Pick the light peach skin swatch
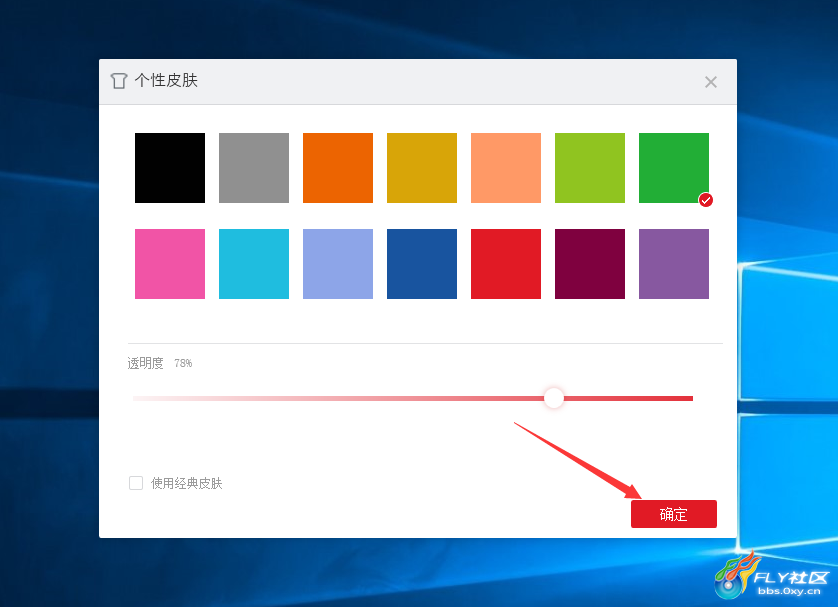 pyautogui.click(x=506, y=168)
